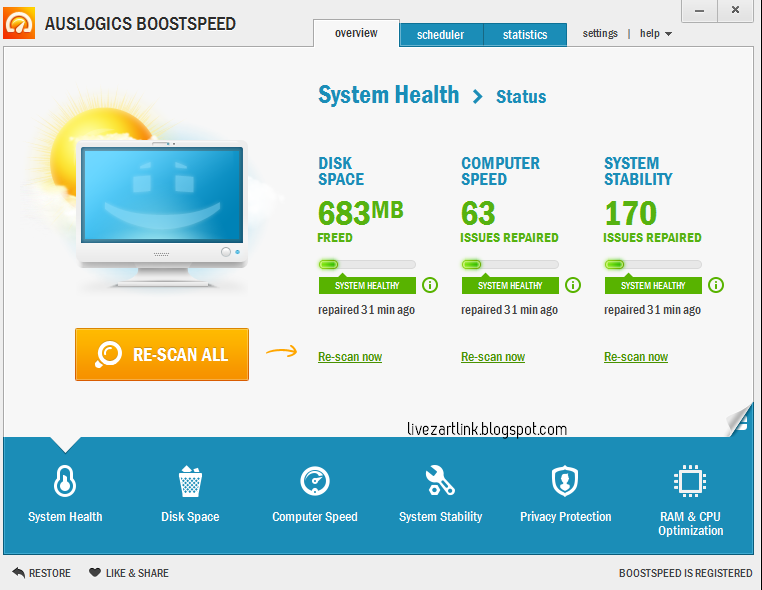This screenshot has width=762, height=590.
Task: Click the chevron after System Health heading
Action: click(x=478, y=96)
